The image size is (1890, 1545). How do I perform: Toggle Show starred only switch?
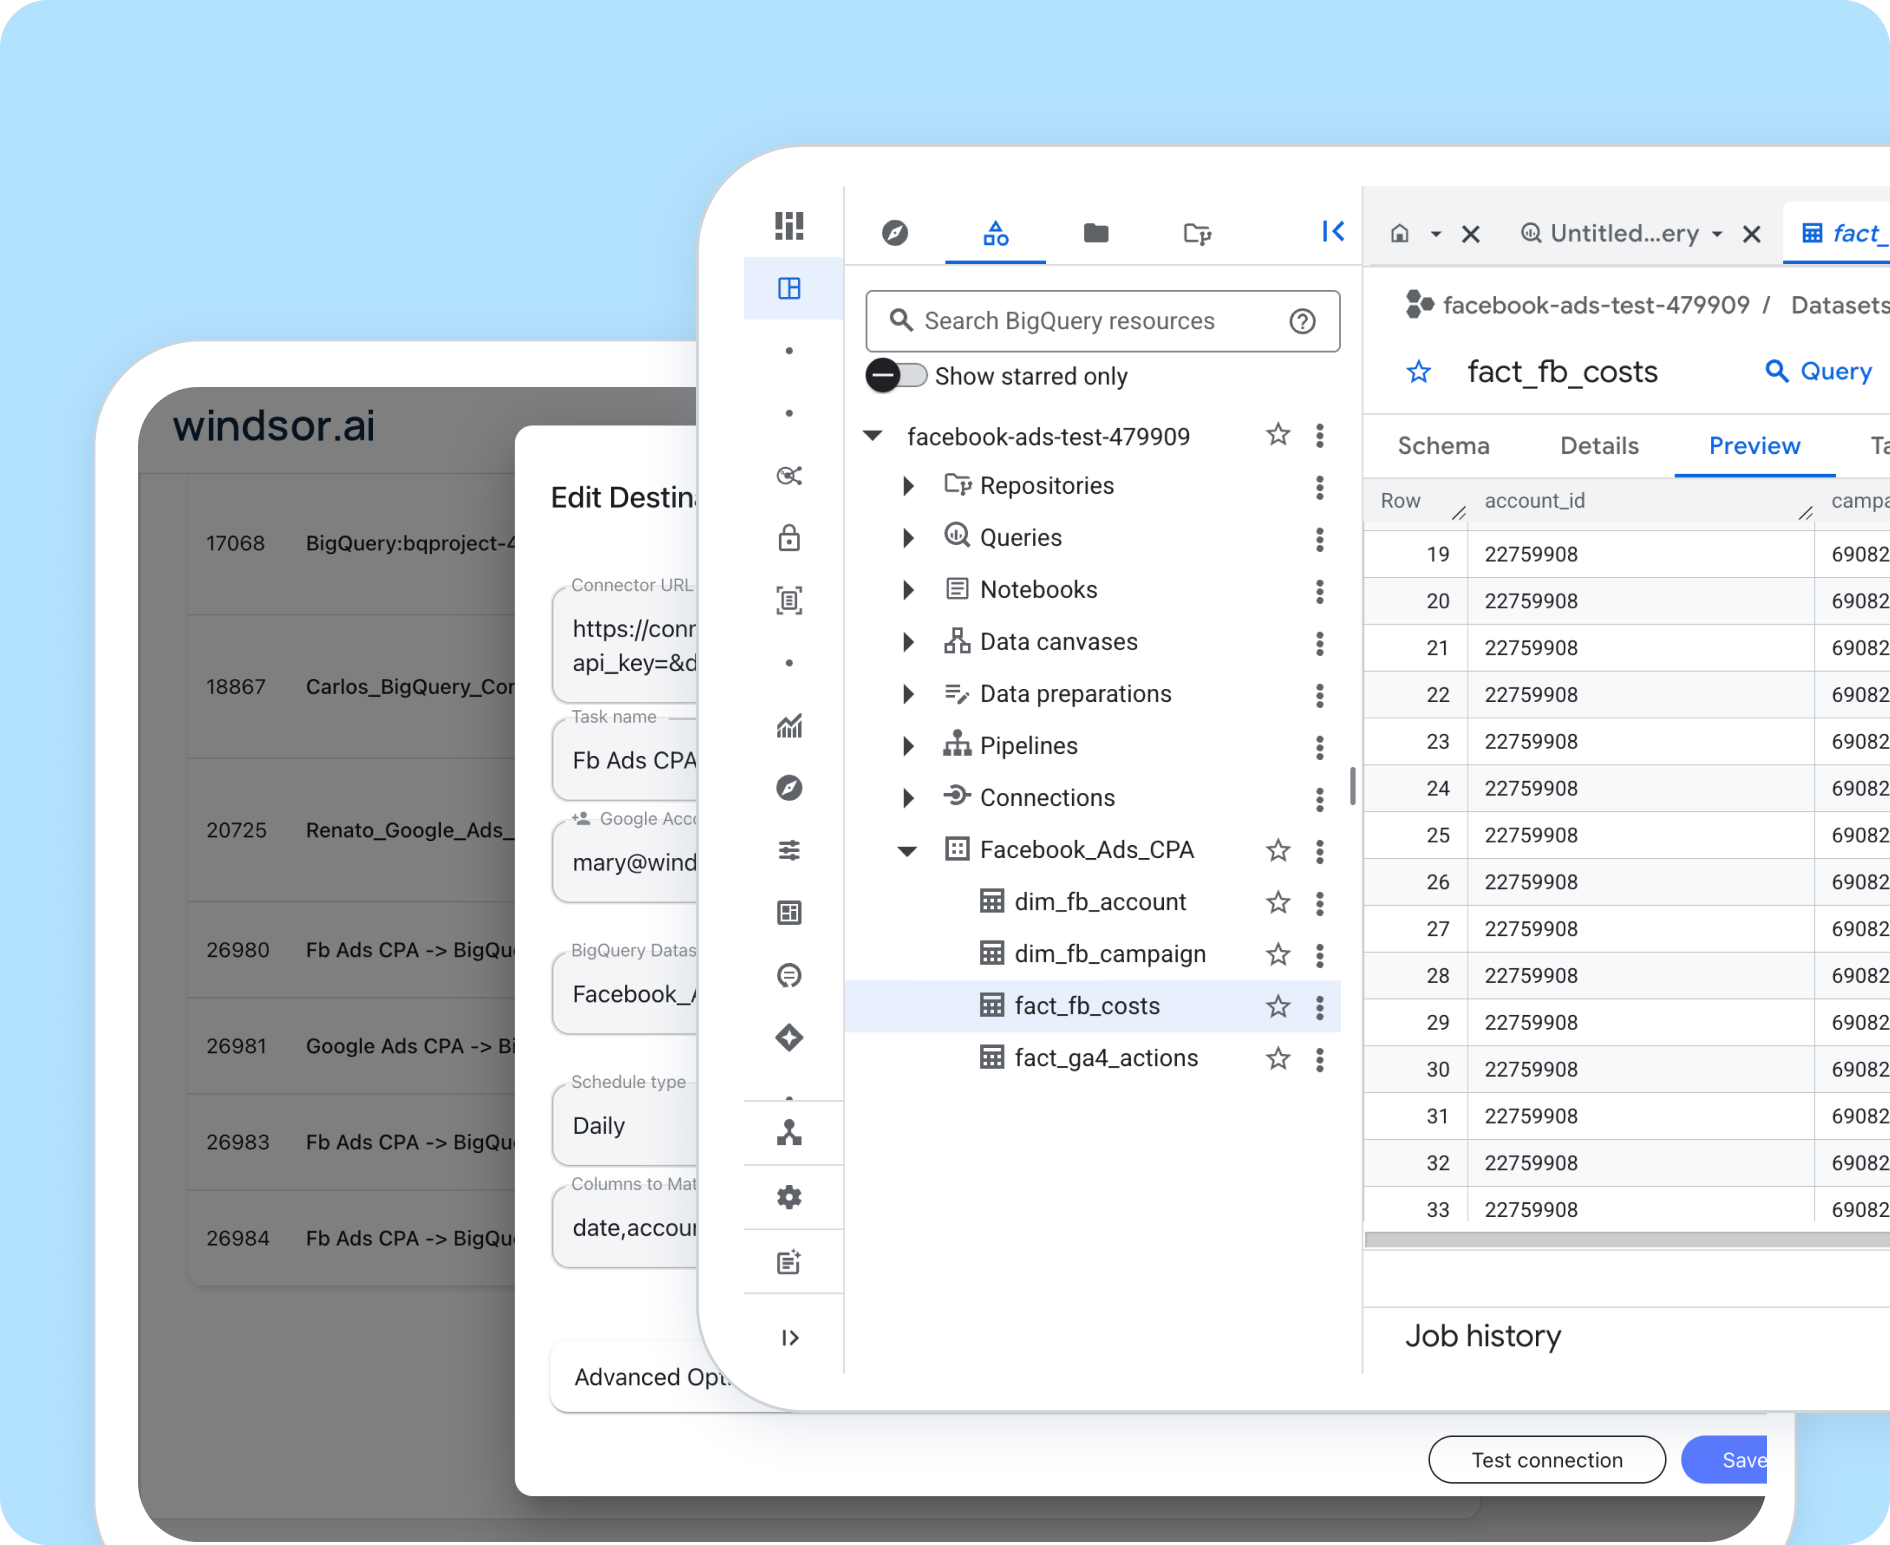point(897,376)
